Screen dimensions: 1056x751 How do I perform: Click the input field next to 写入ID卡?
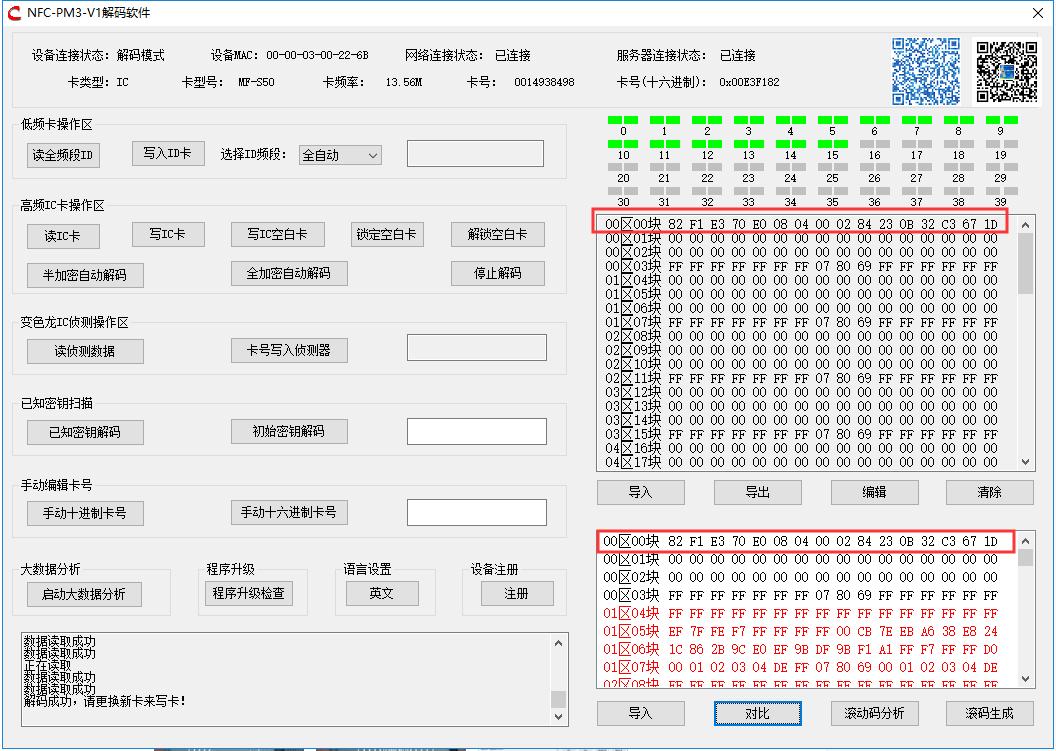click(x=474, y=152)
